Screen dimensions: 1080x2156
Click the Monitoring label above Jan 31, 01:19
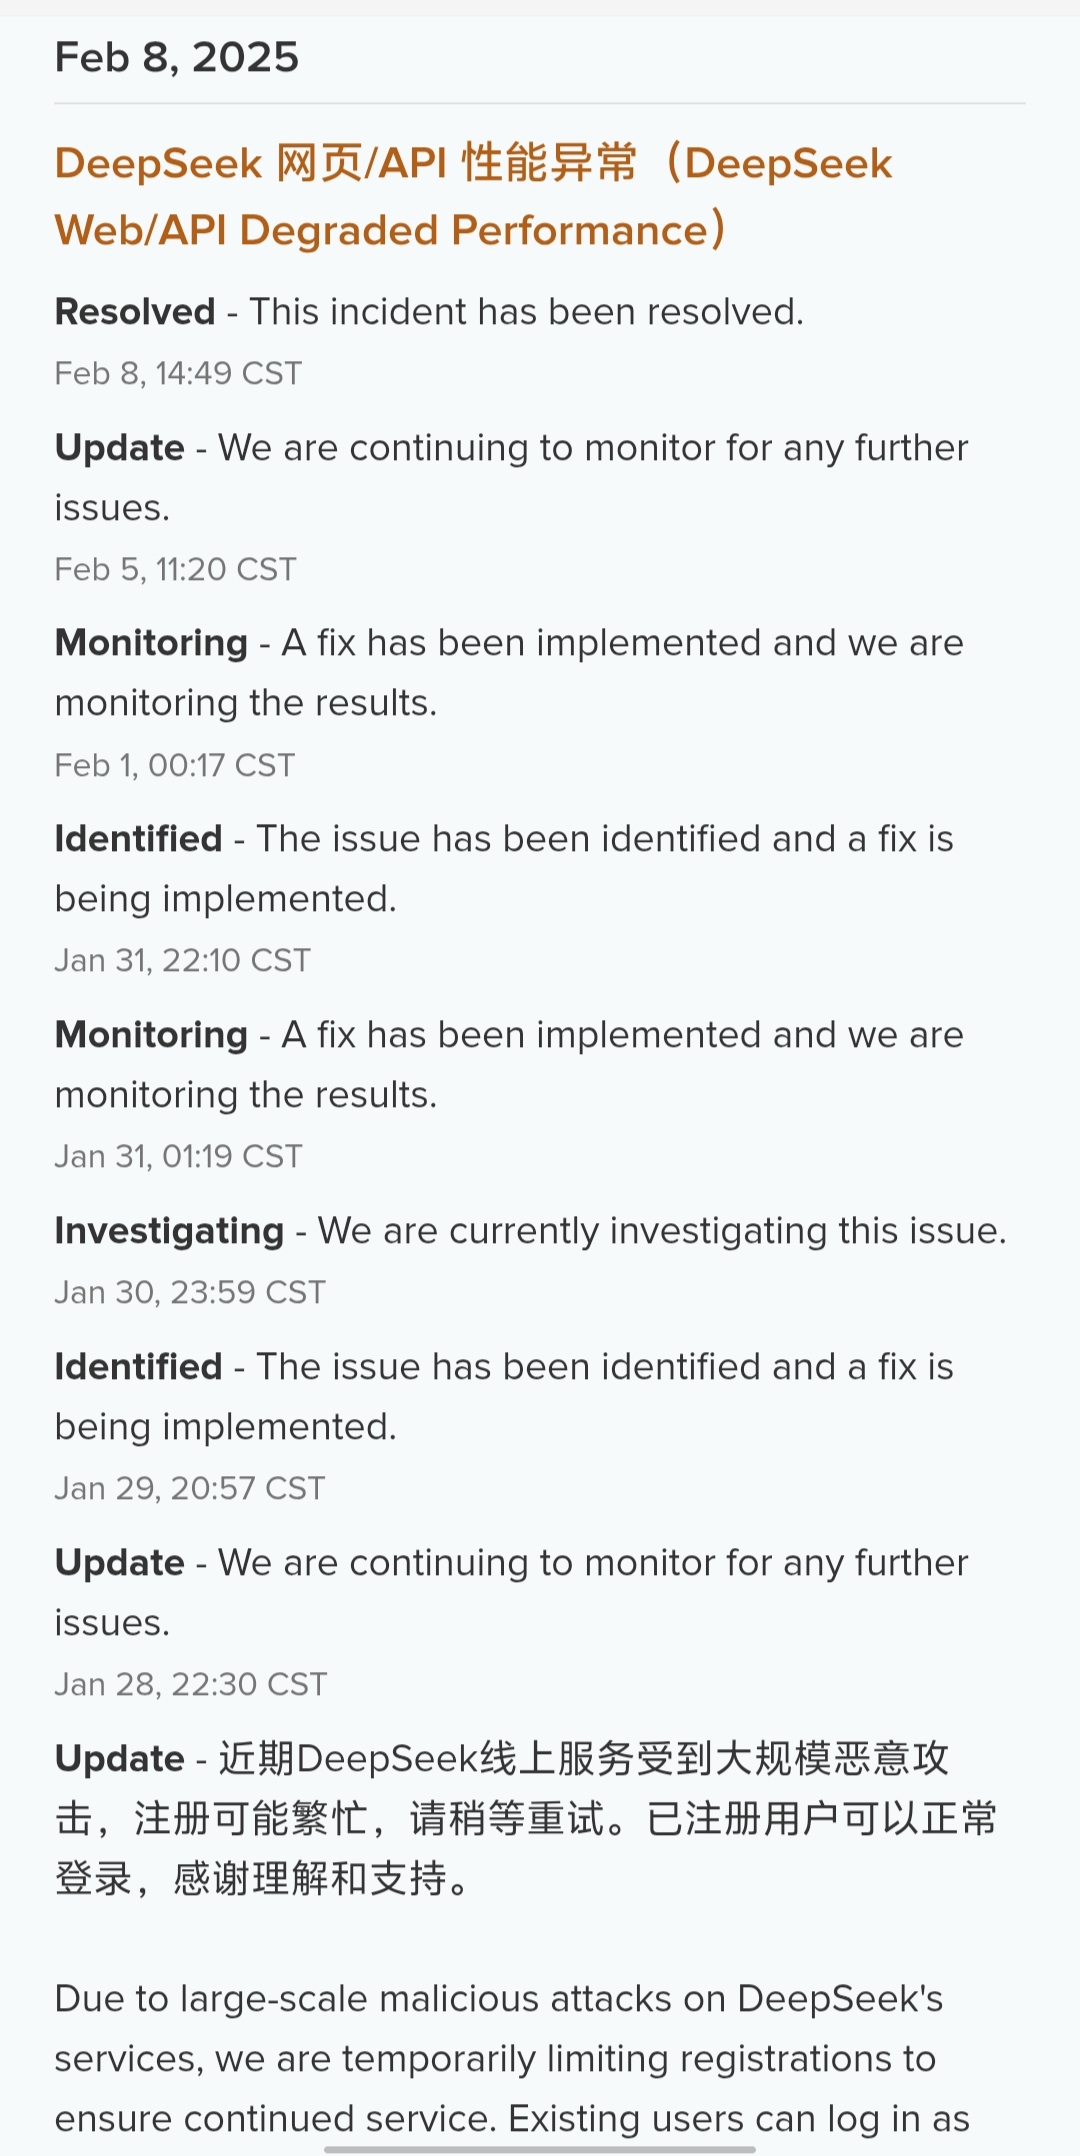point(151,1035)
